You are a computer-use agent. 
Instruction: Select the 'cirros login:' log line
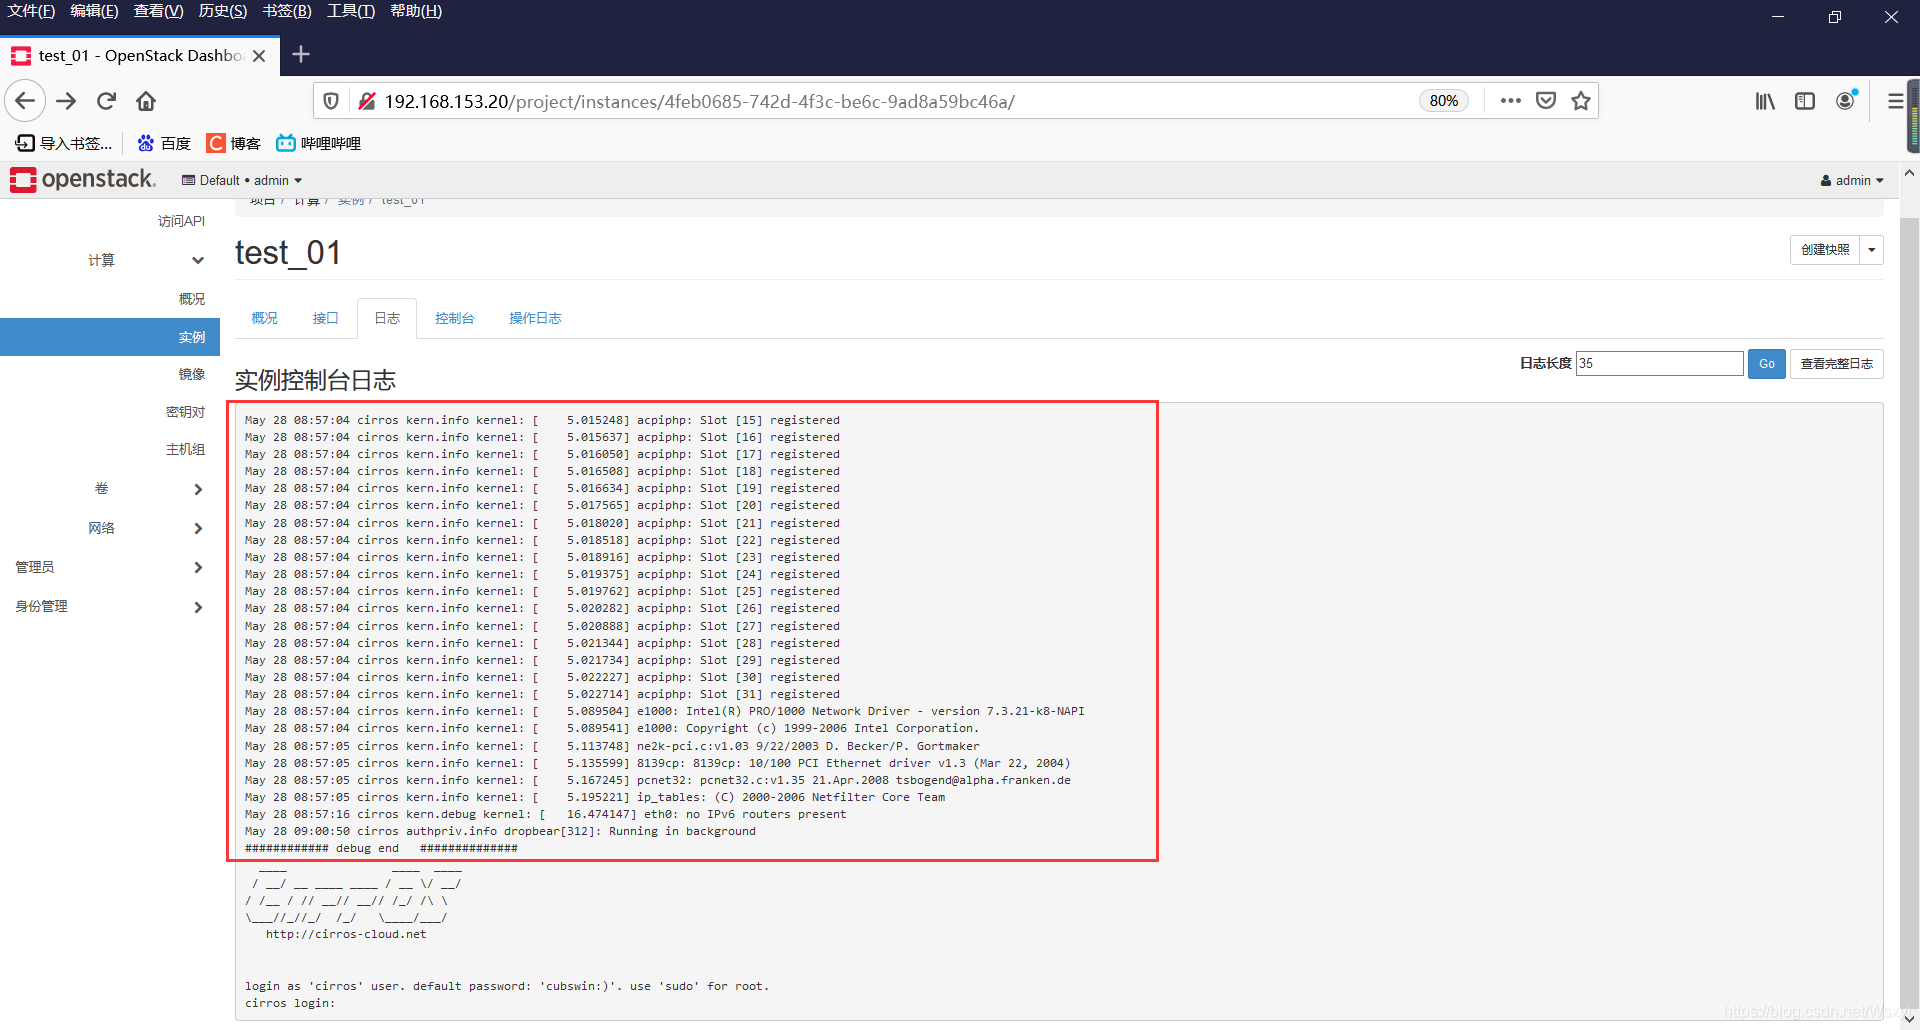pyautogui.click(x=290, y=1003)
